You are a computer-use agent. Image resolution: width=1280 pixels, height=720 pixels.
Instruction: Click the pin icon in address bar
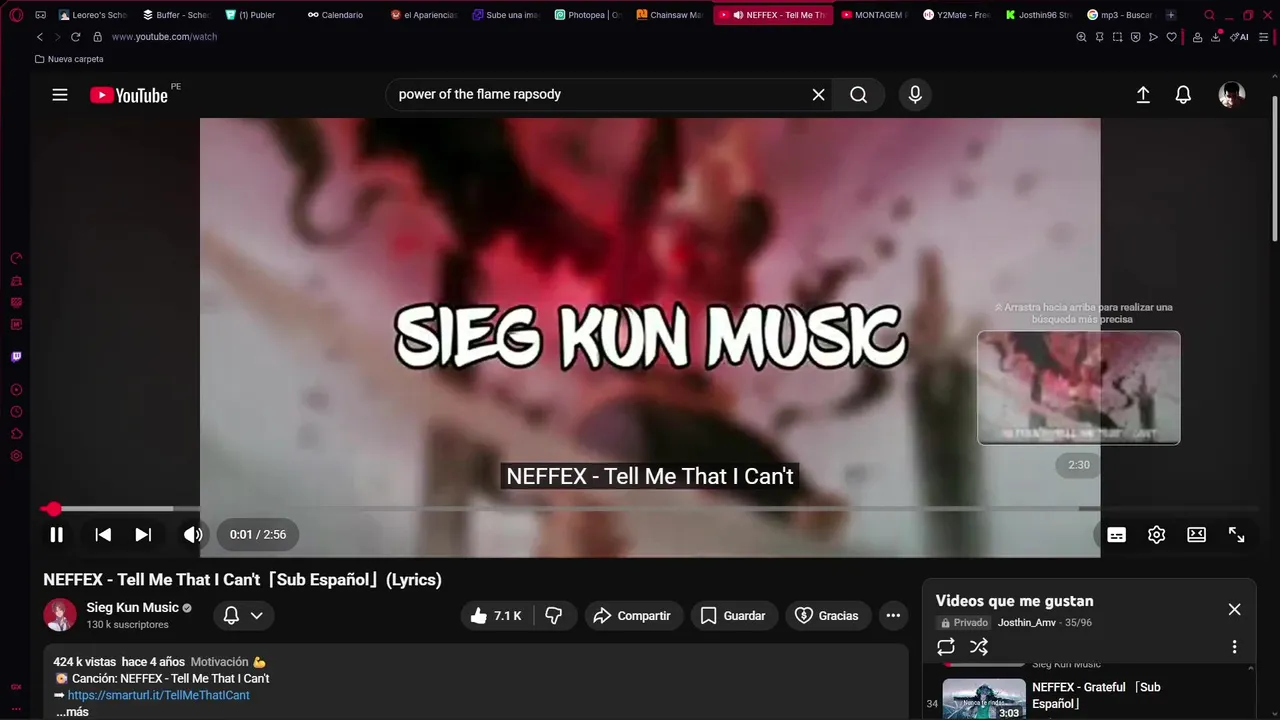(1099, 37)
